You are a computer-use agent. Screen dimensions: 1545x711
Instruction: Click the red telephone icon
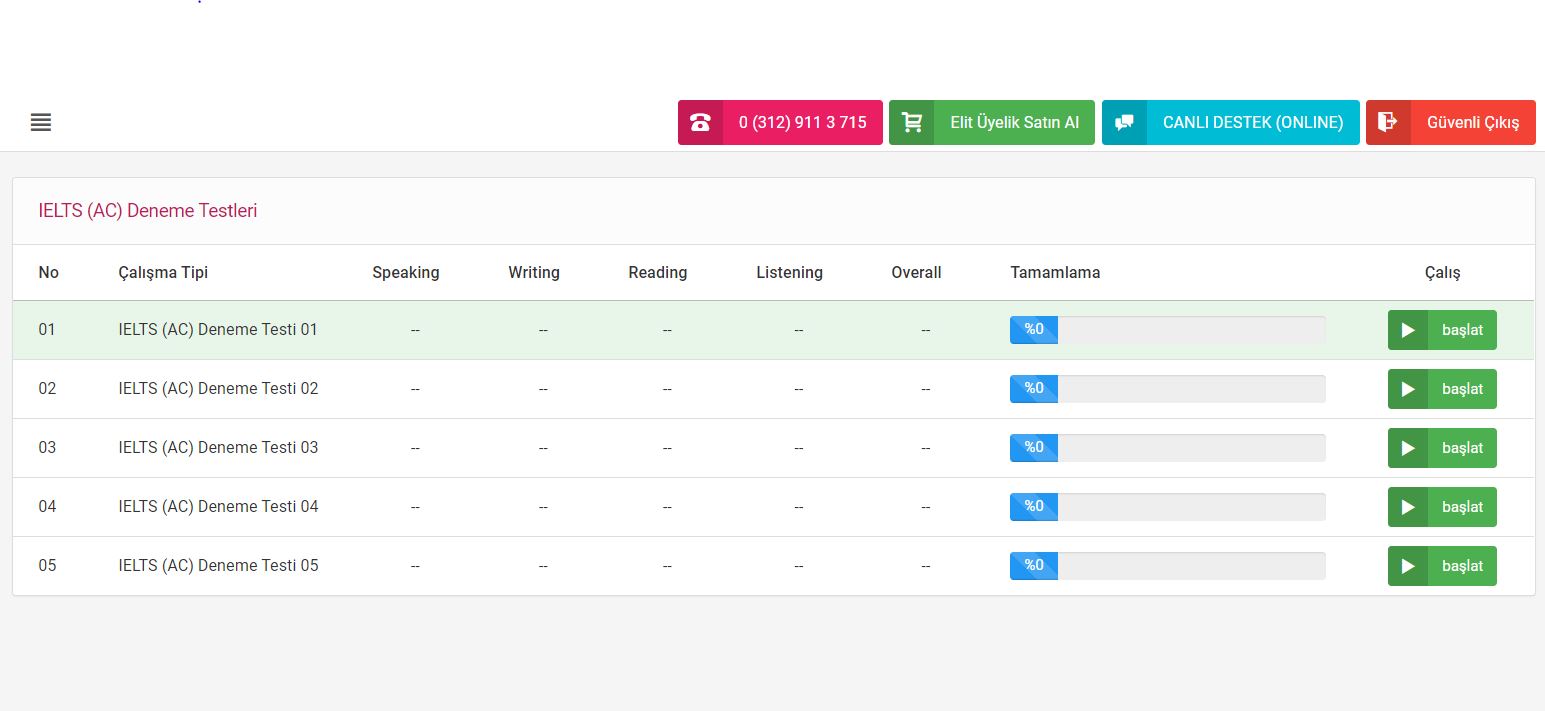click(700, 123)
